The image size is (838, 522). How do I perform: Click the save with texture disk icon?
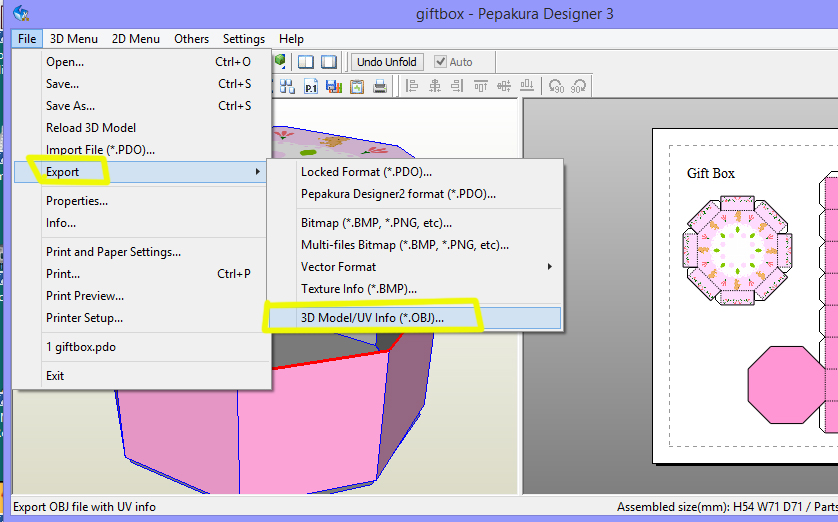333,86
